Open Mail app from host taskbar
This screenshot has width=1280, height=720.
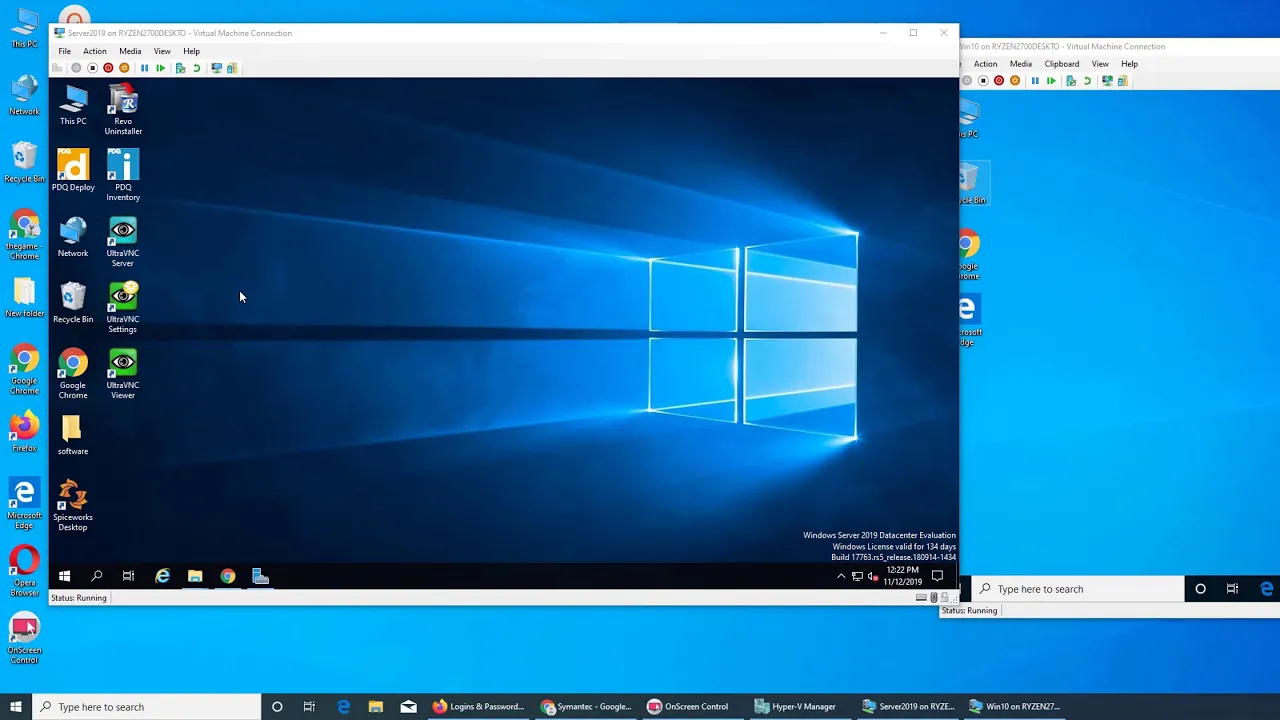(408, 707)
